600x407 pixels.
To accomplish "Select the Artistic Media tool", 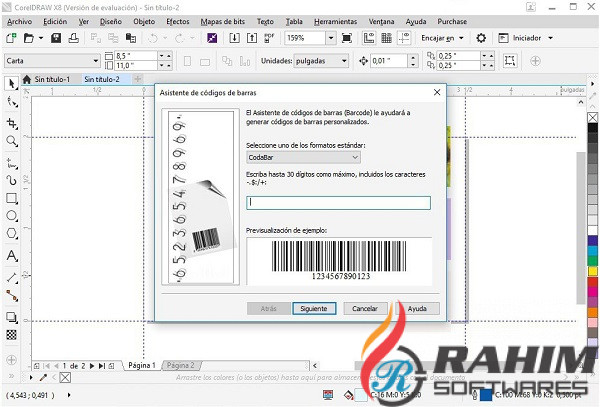I will click(x=11, y=180).
